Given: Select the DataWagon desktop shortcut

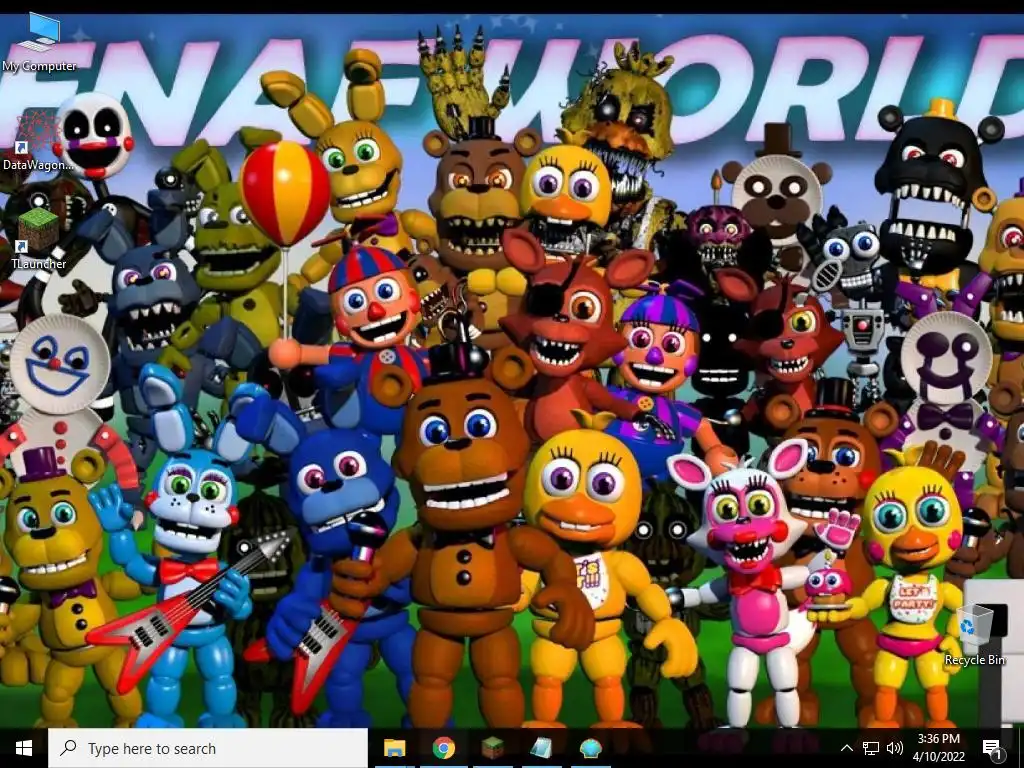Looking at the screenshot, I should coord(37,142).
